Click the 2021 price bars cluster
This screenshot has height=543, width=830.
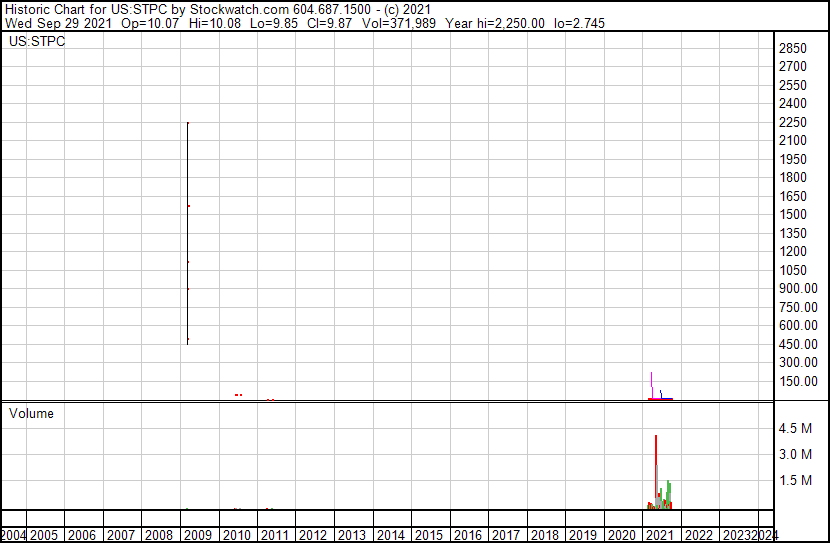[660, 393]
